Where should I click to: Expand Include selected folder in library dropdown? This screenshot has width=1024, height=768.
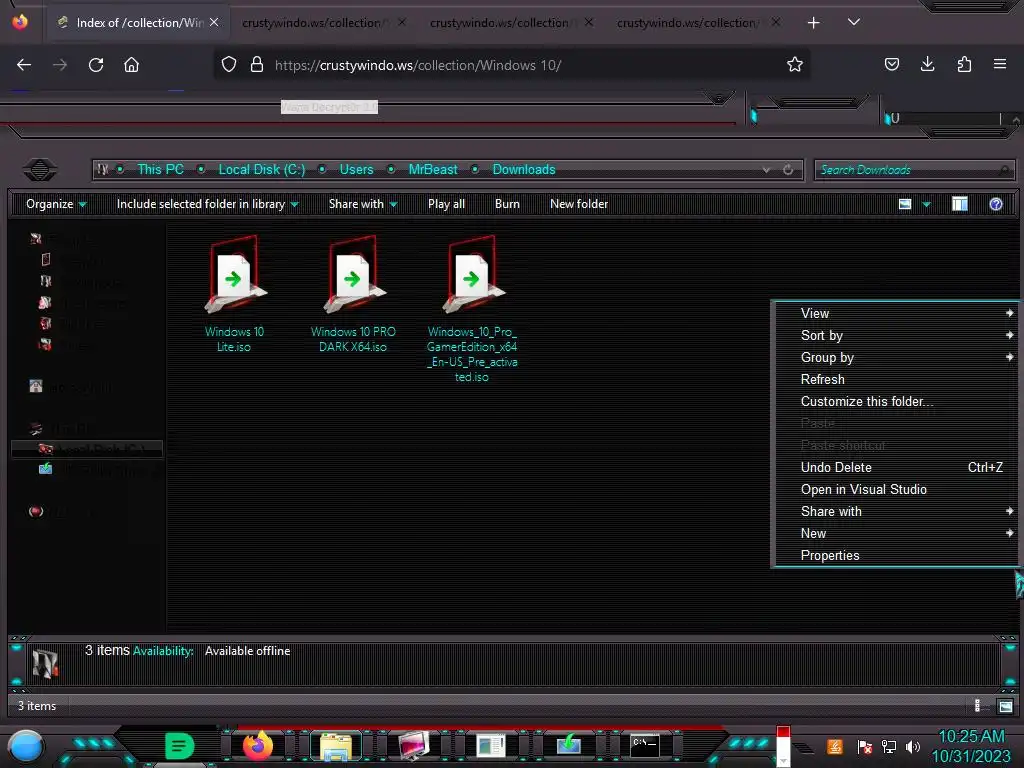click(208, 204)
